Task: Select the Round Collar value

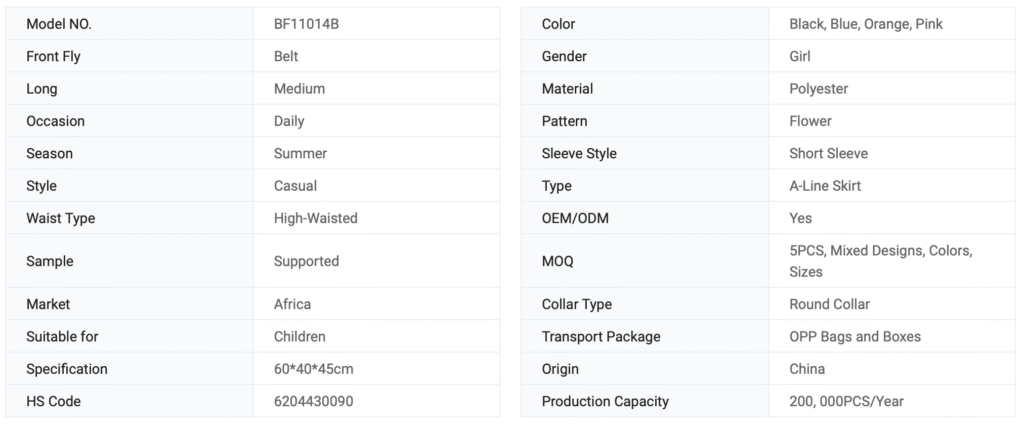Action: point(829,304)
